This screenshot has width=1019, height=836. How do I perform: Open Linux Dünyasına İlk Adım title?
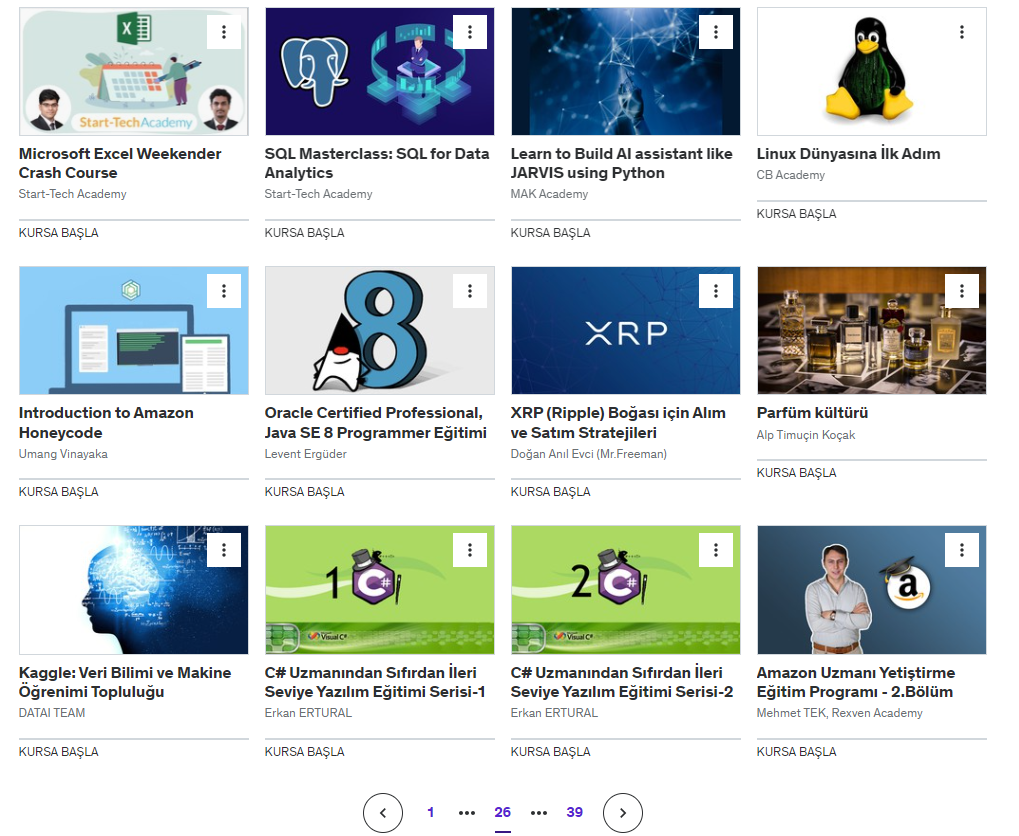click(848, 154)
